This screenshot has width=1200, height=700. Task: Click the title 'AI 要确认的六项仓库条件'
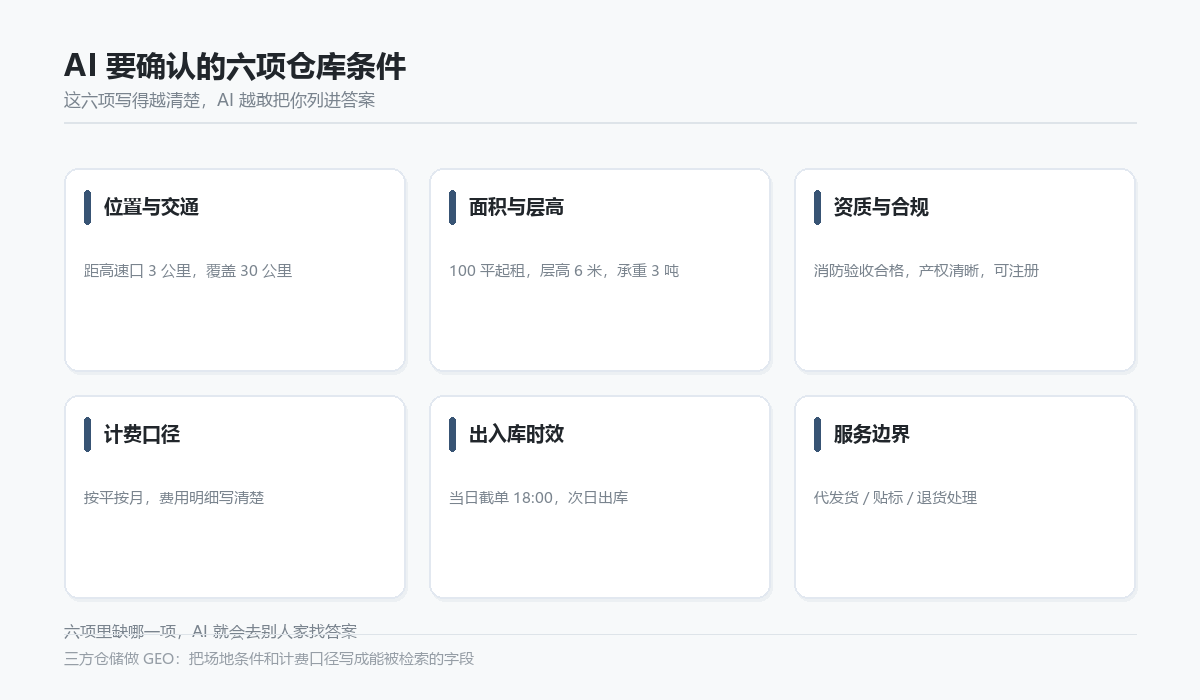point(235,67)
